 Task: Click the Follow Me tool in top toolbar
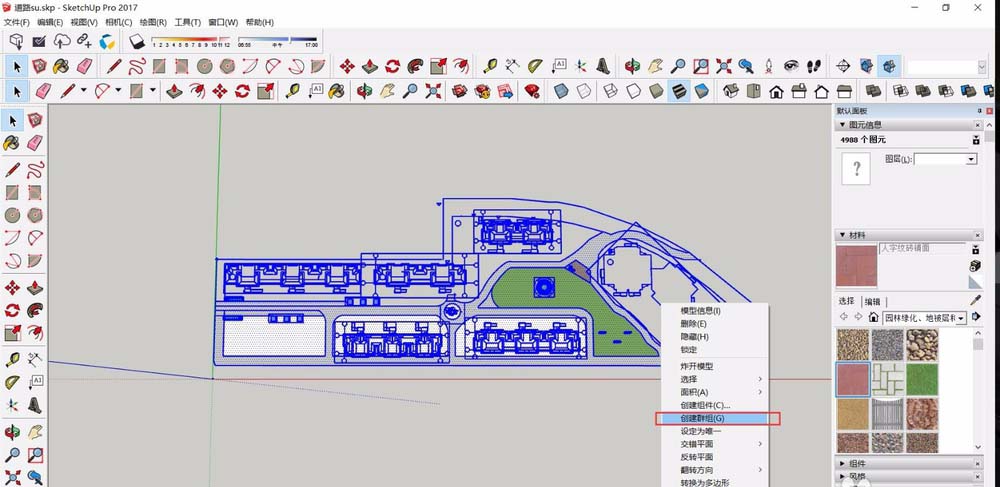tap(415, 66)
